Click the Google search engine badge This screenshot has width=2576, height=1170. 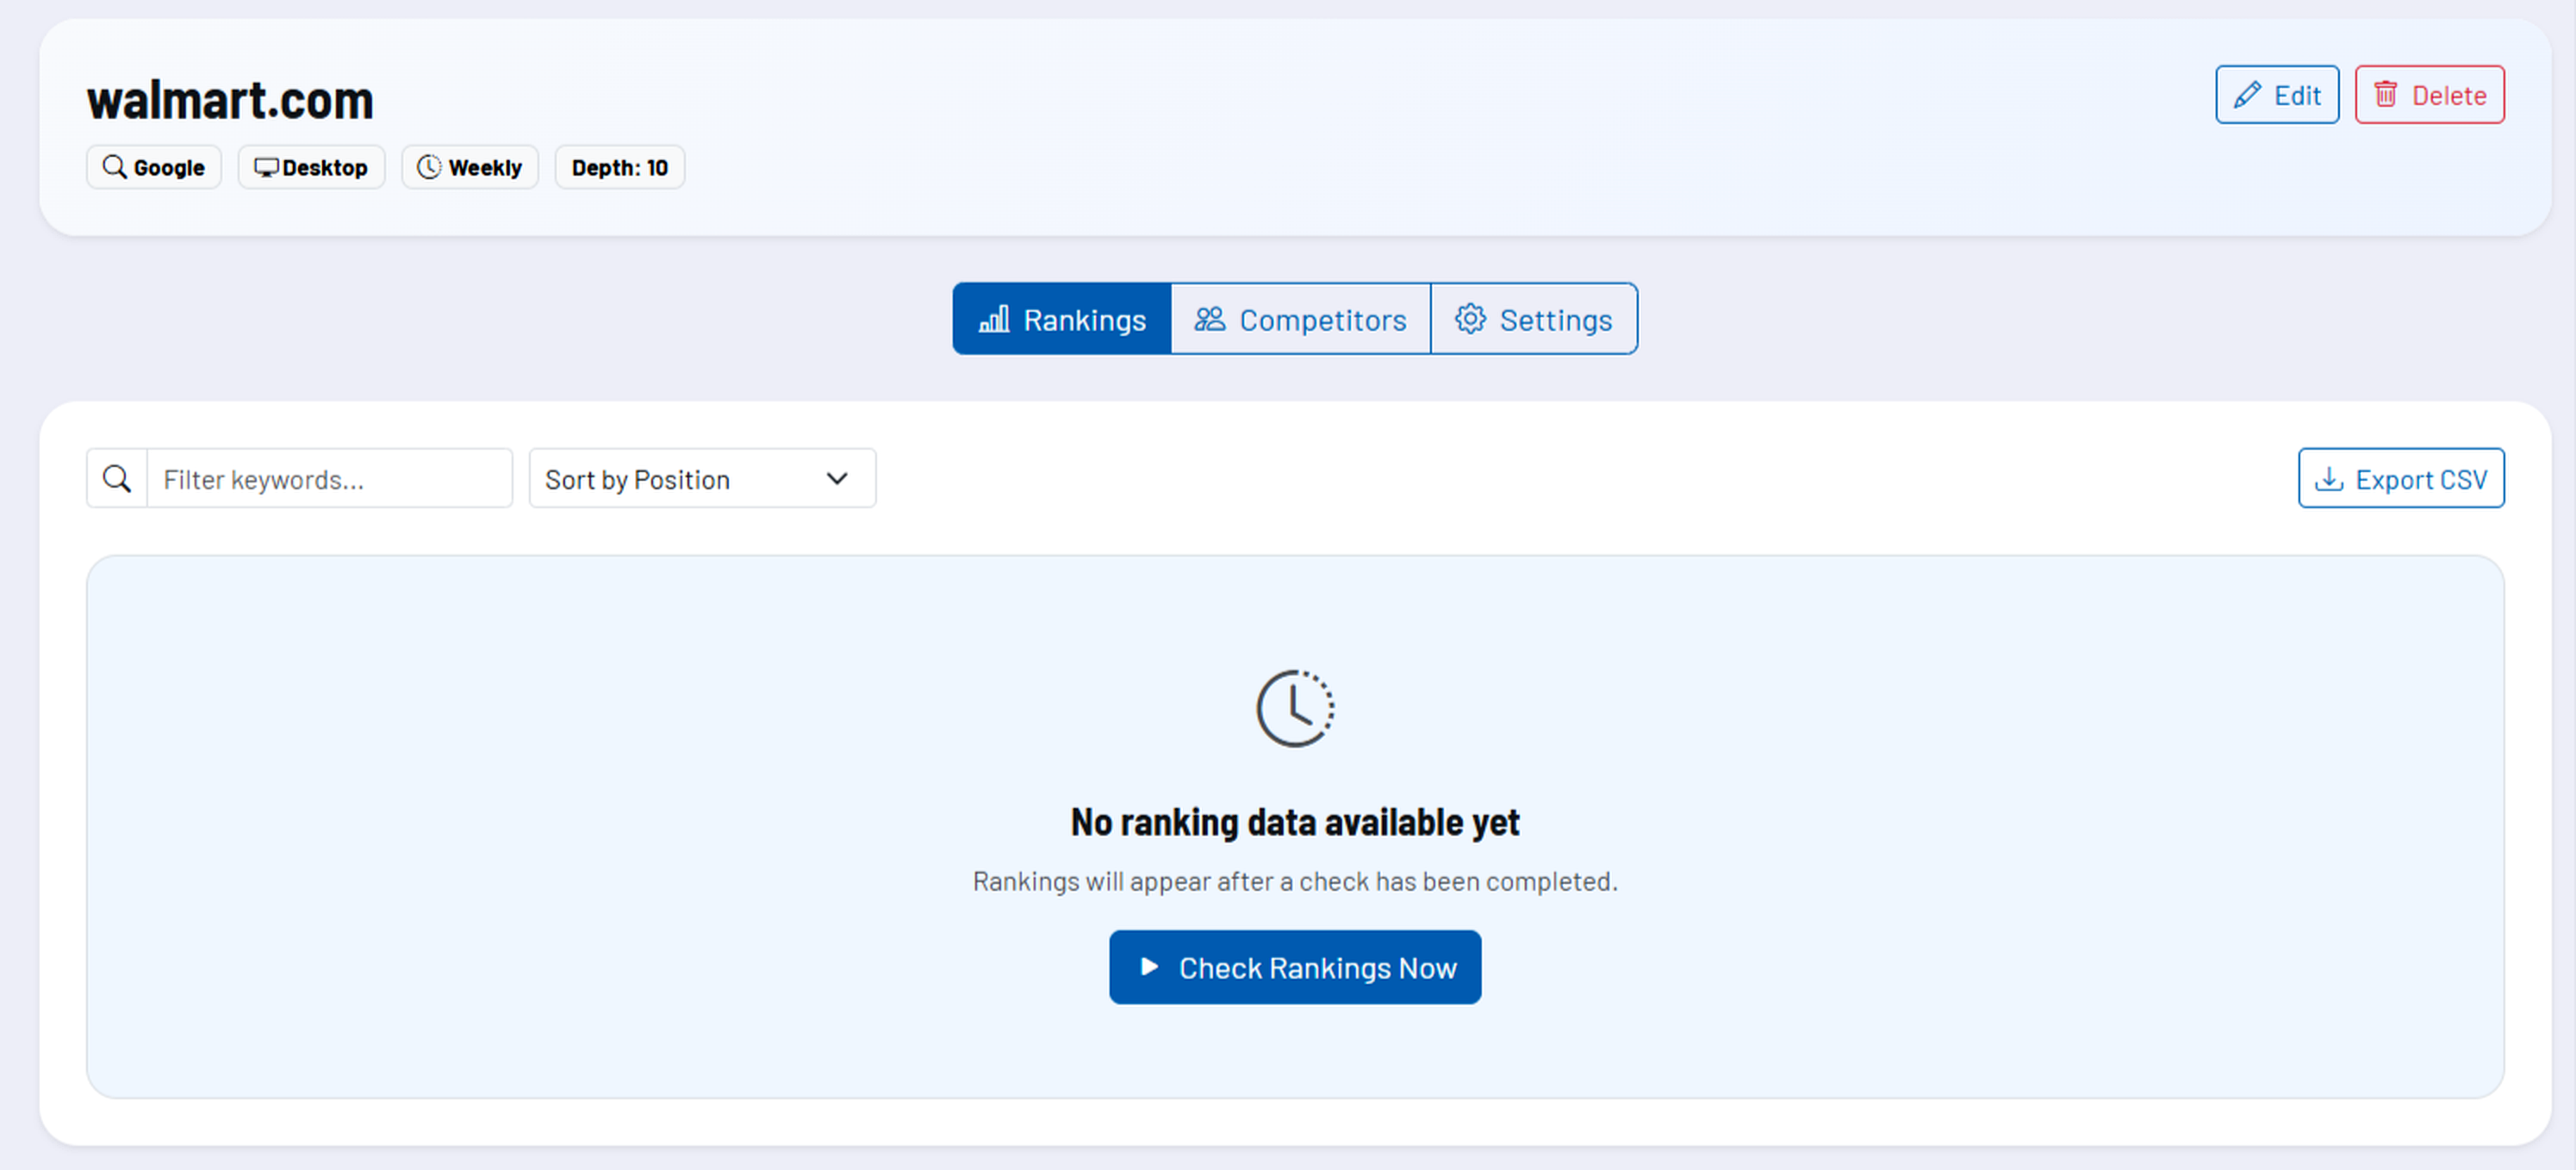[x=154, y=167]
